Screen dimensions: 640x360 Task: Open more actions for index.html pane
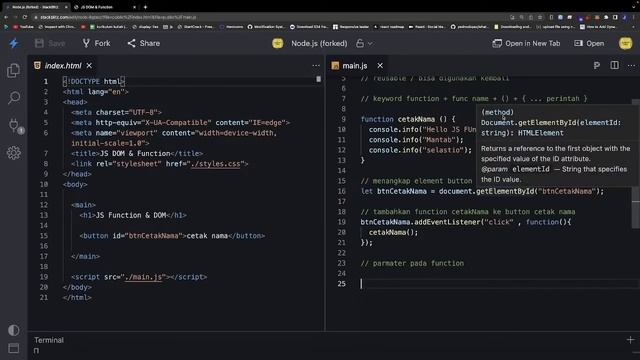(x=316, y=65)
